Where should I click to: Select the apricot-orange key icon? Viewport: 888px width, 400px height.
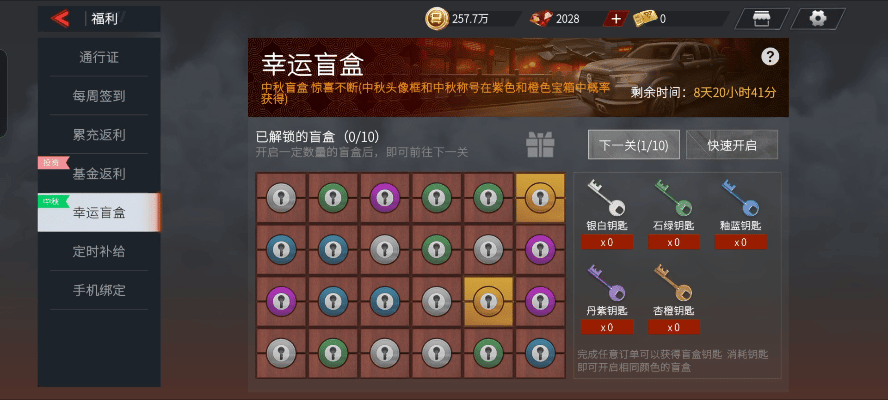click(673, 282)
